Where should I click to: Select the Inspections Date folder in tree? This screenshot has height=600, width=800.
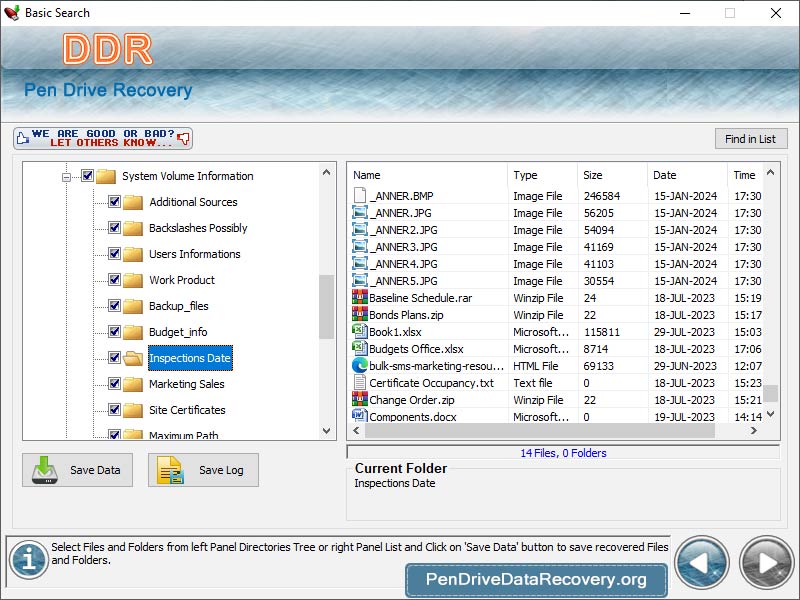pos(190,358)
